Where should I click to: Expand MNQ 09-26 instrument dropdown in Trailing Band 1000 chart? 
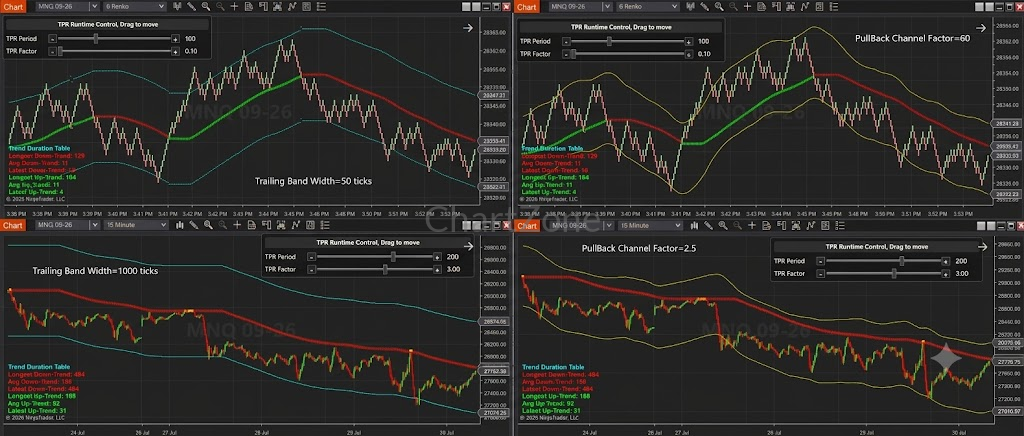click(x=94, y=225)
